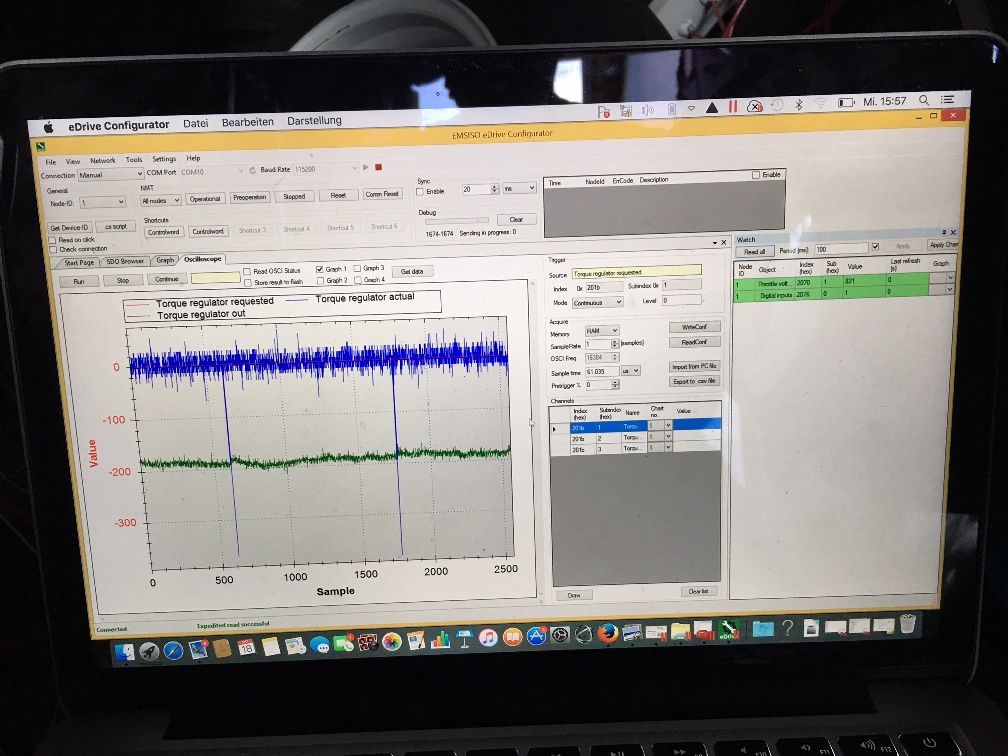The image size is (1008, 756).
Task: Open the Network menu
Action: point(102,160)
